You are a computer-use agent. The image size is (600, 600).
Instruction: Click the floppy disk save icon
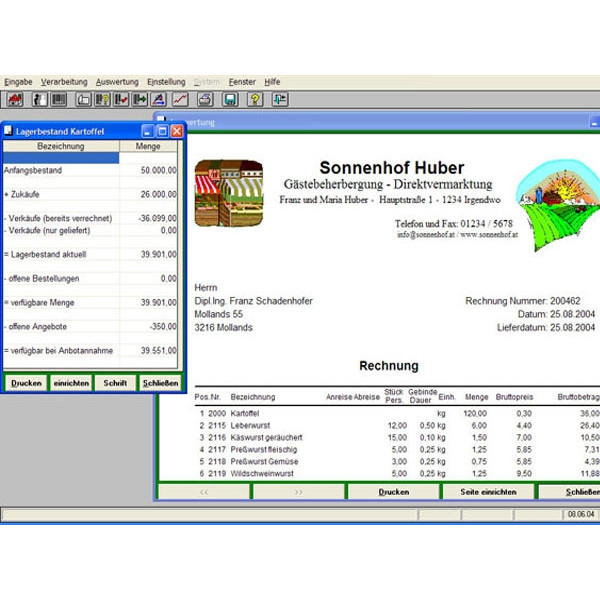pos(230,100)
